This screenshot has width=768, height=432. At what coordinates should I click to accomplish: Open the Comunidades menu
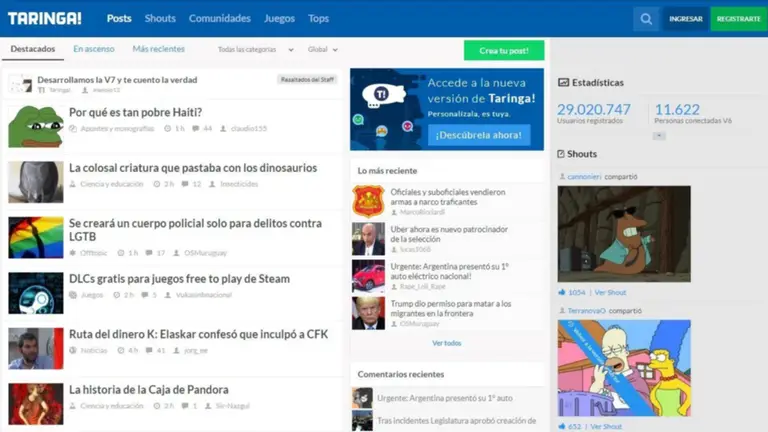coord(220,19)
